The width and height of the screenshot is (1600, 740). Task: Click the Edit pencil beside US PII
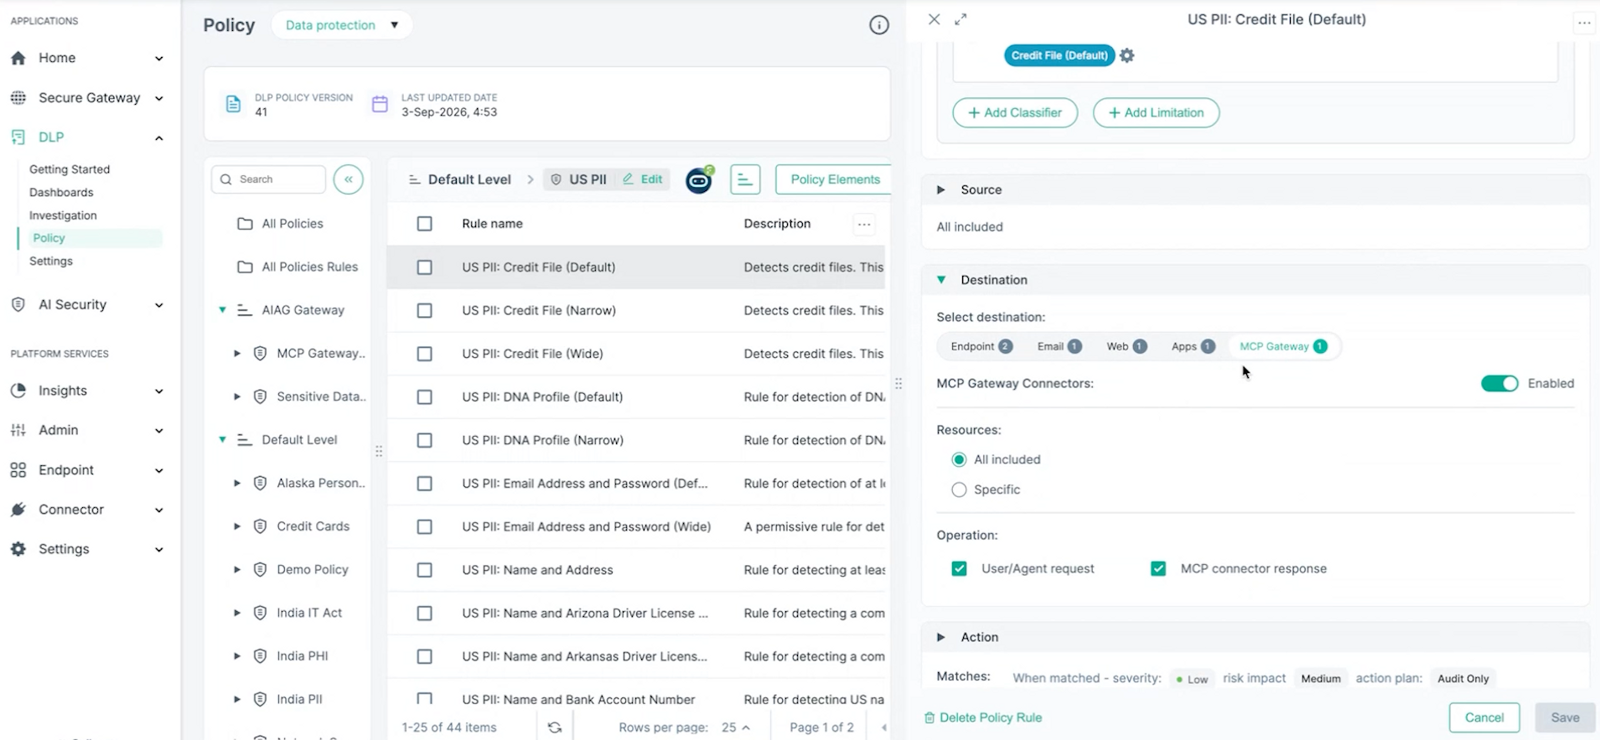643,180
